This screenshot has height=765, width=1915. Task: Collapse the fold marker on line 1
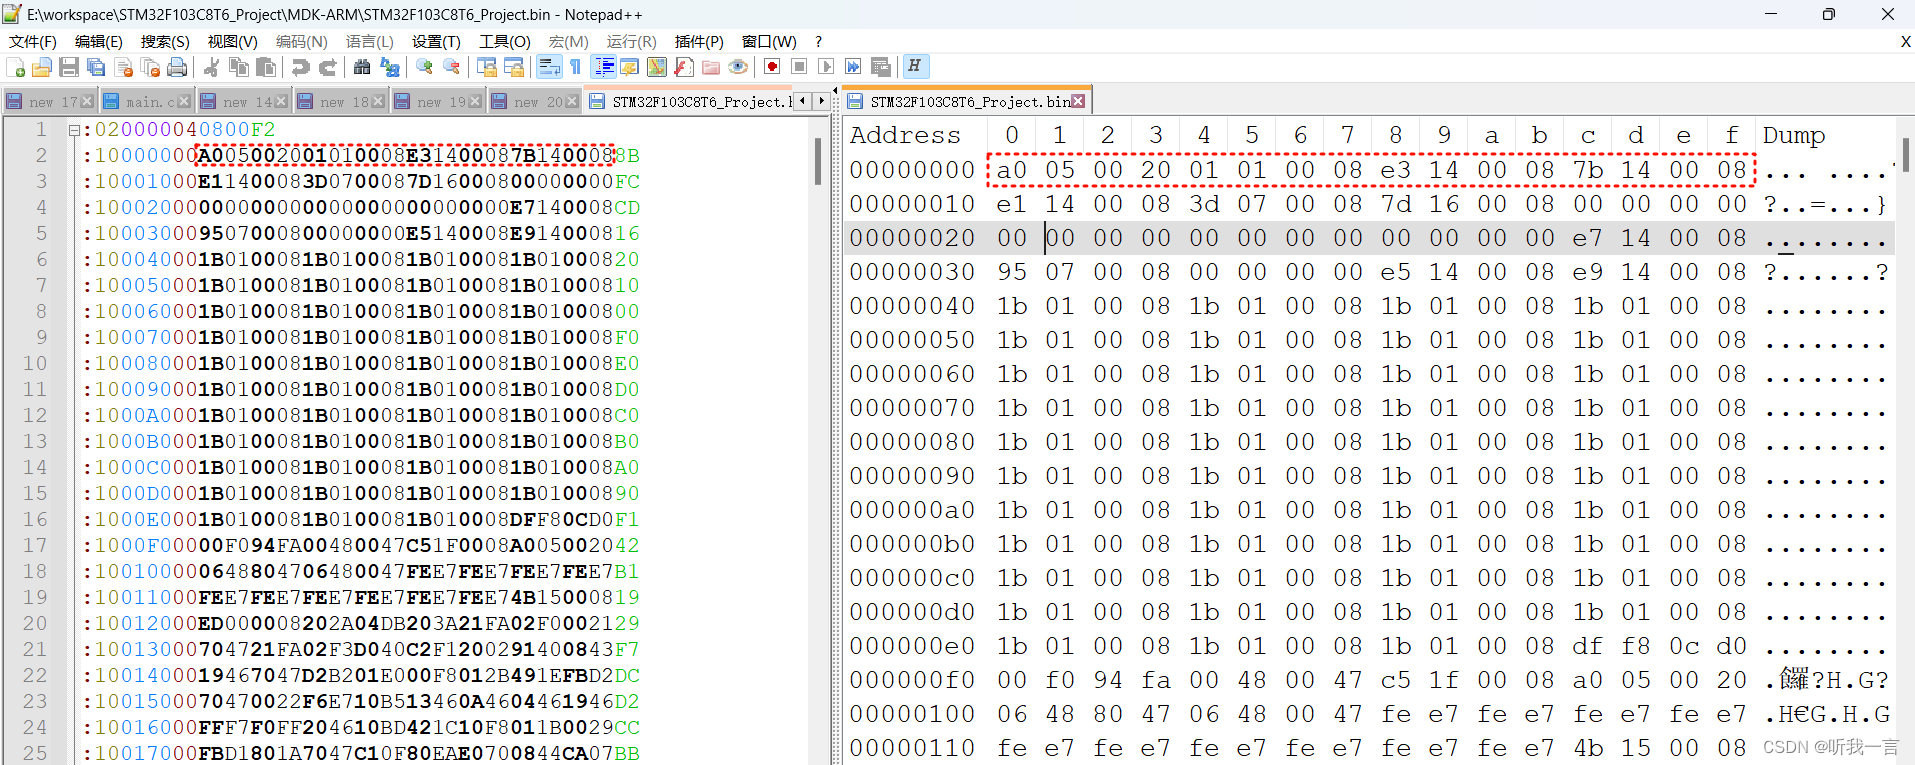74,130
